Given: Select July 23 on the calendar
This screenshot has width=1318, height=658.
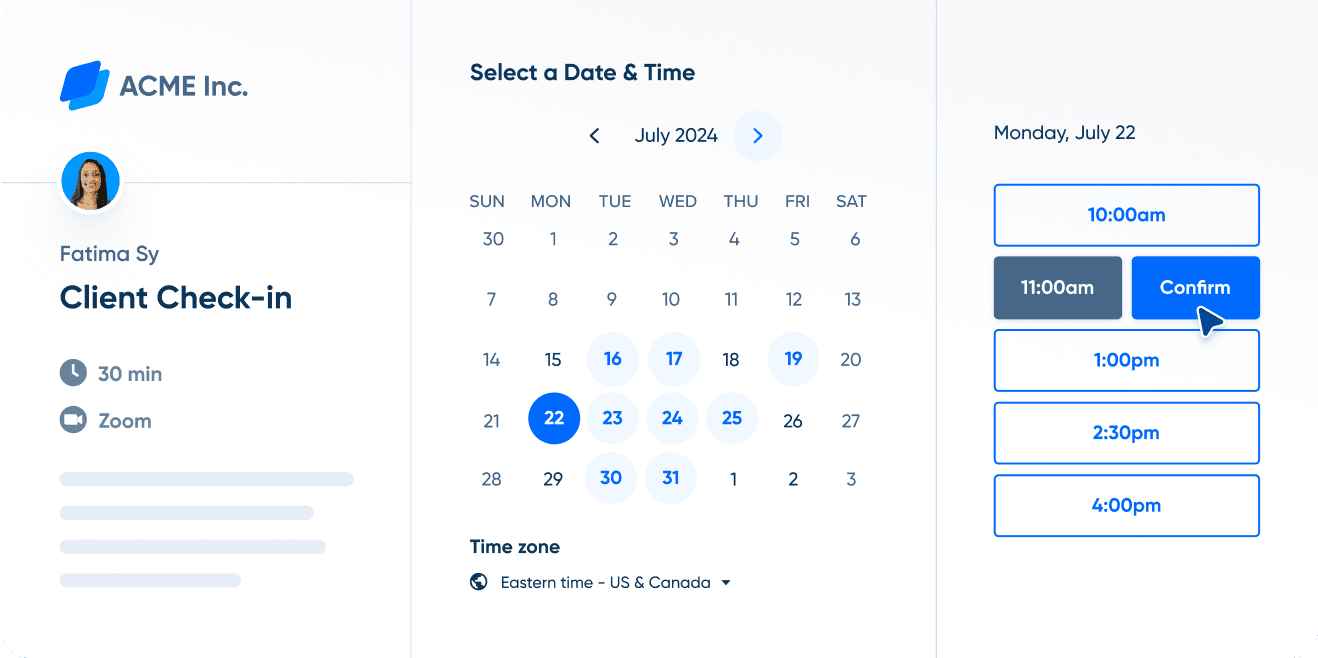Looking at the screenshot, I should pos(612,419).
